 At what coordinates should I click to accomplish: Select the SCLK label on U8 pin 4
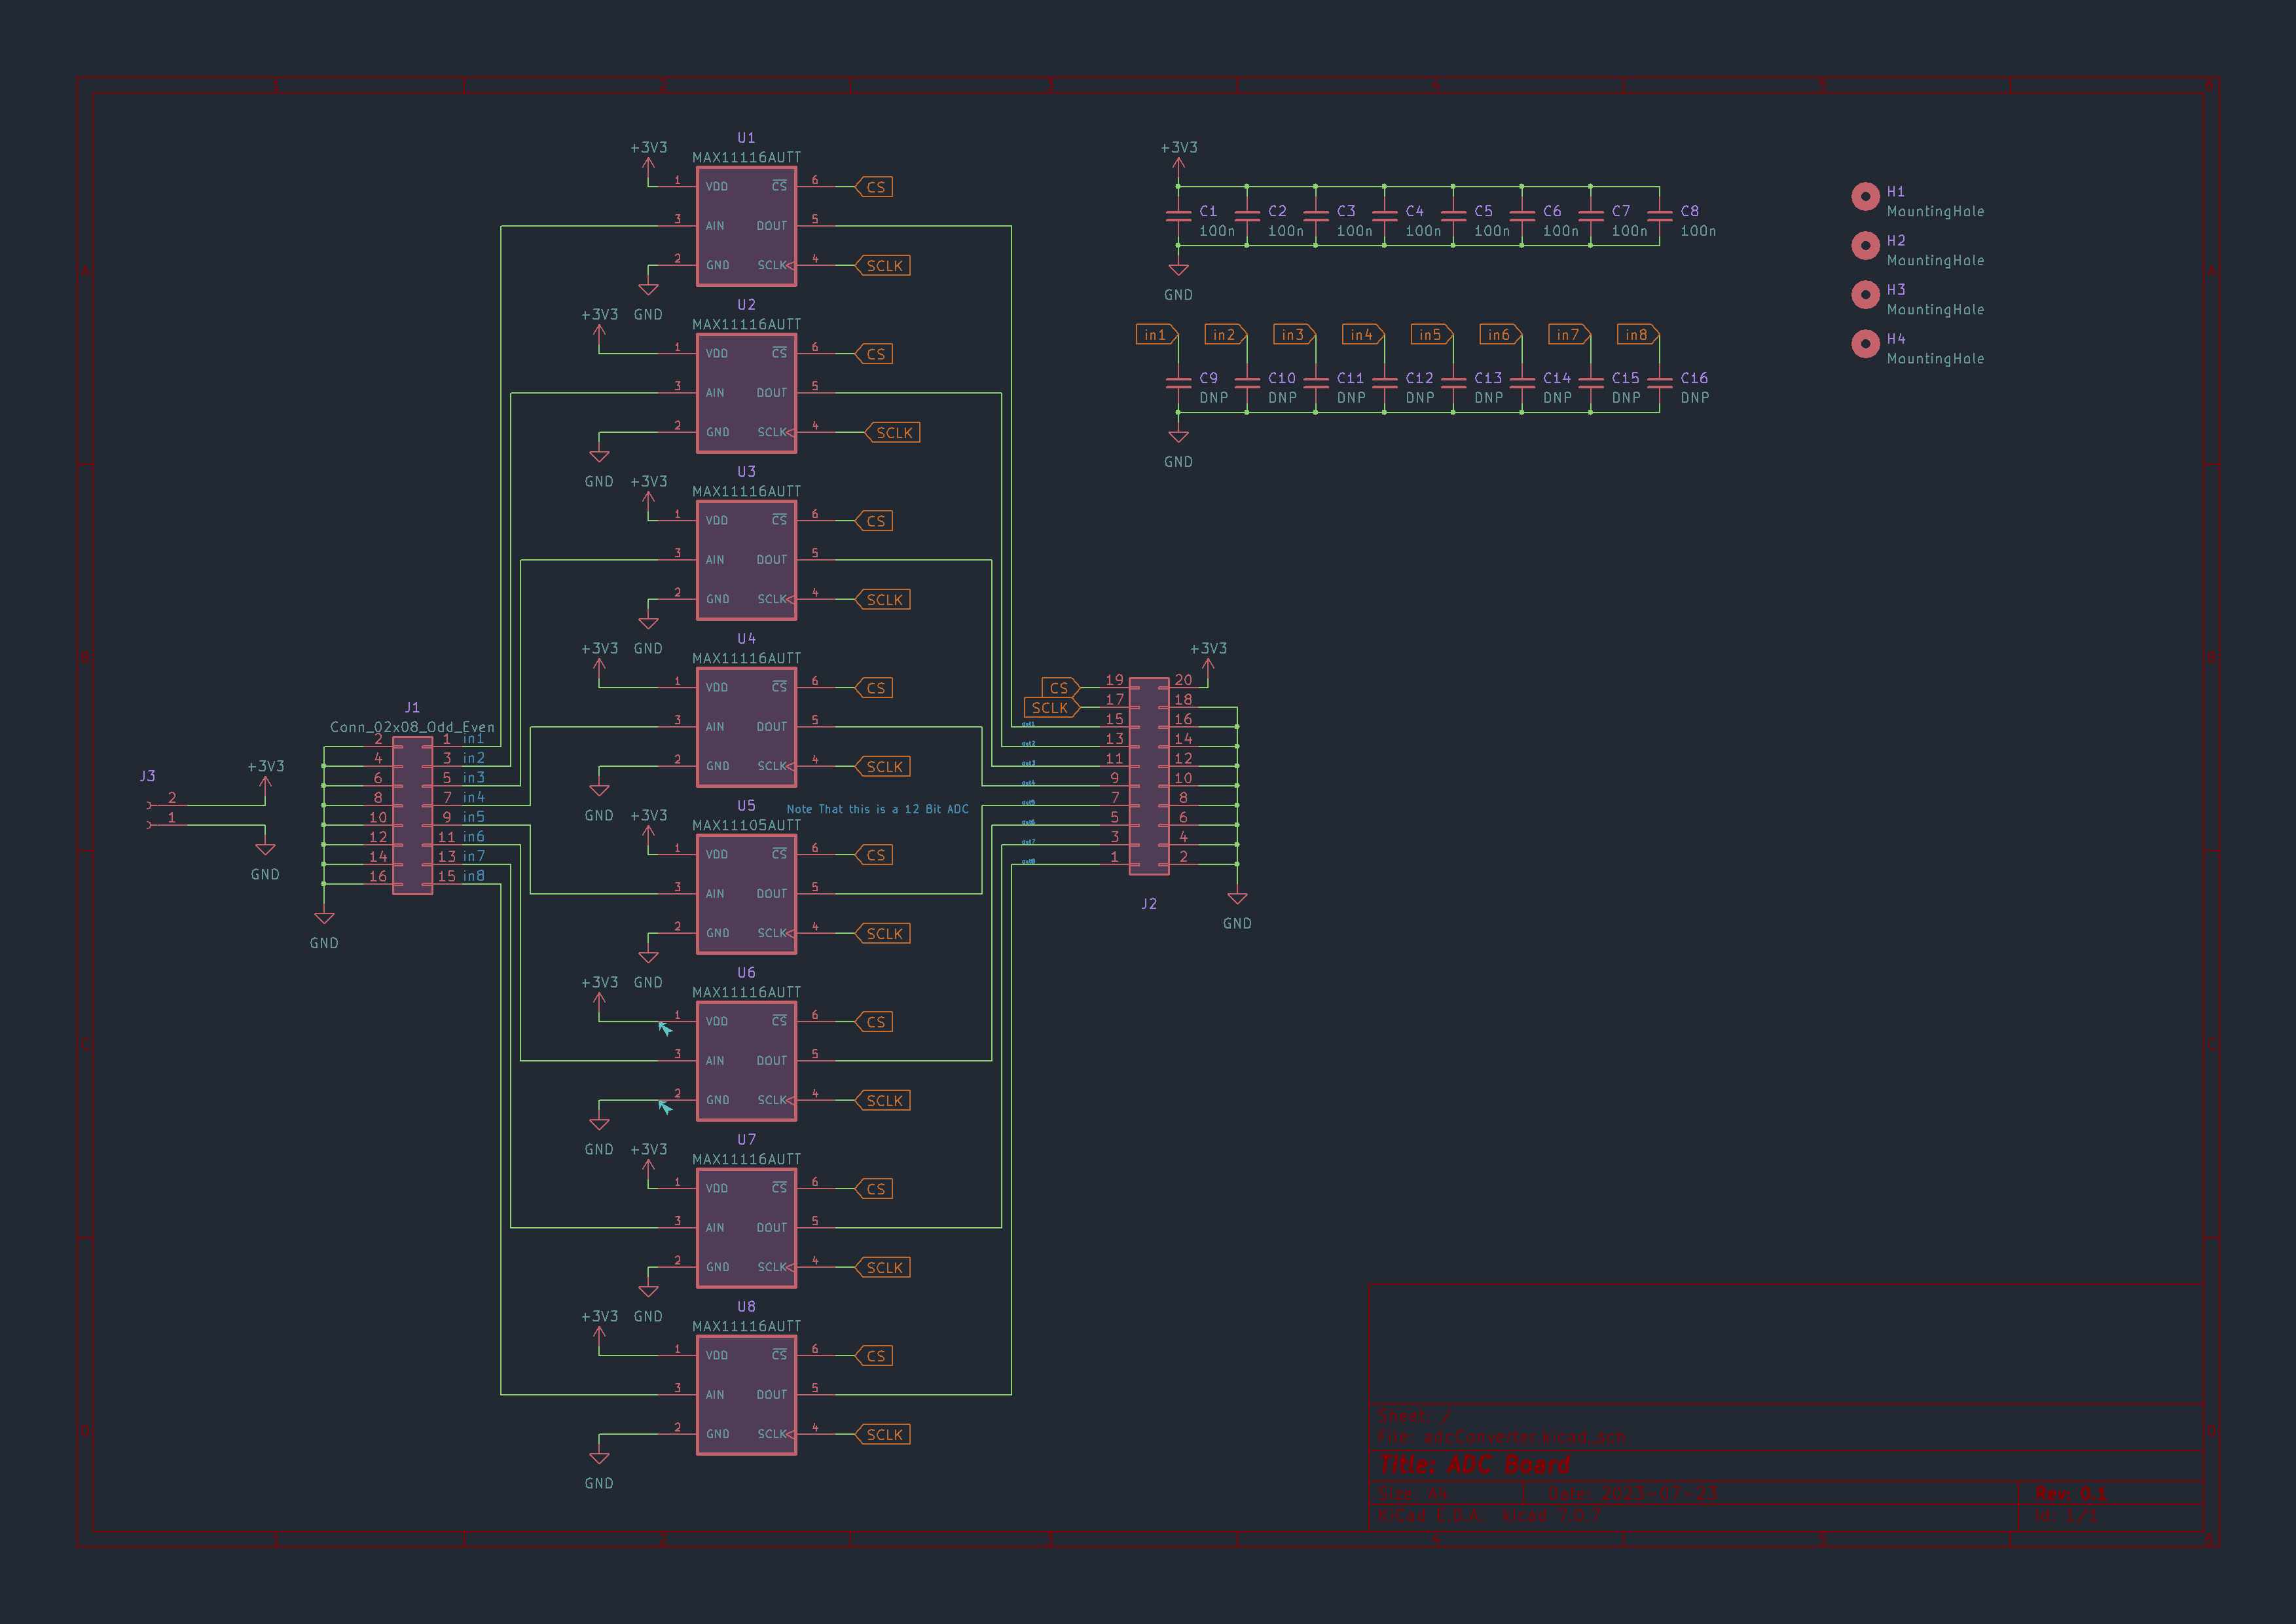(x=883, y=1435)
